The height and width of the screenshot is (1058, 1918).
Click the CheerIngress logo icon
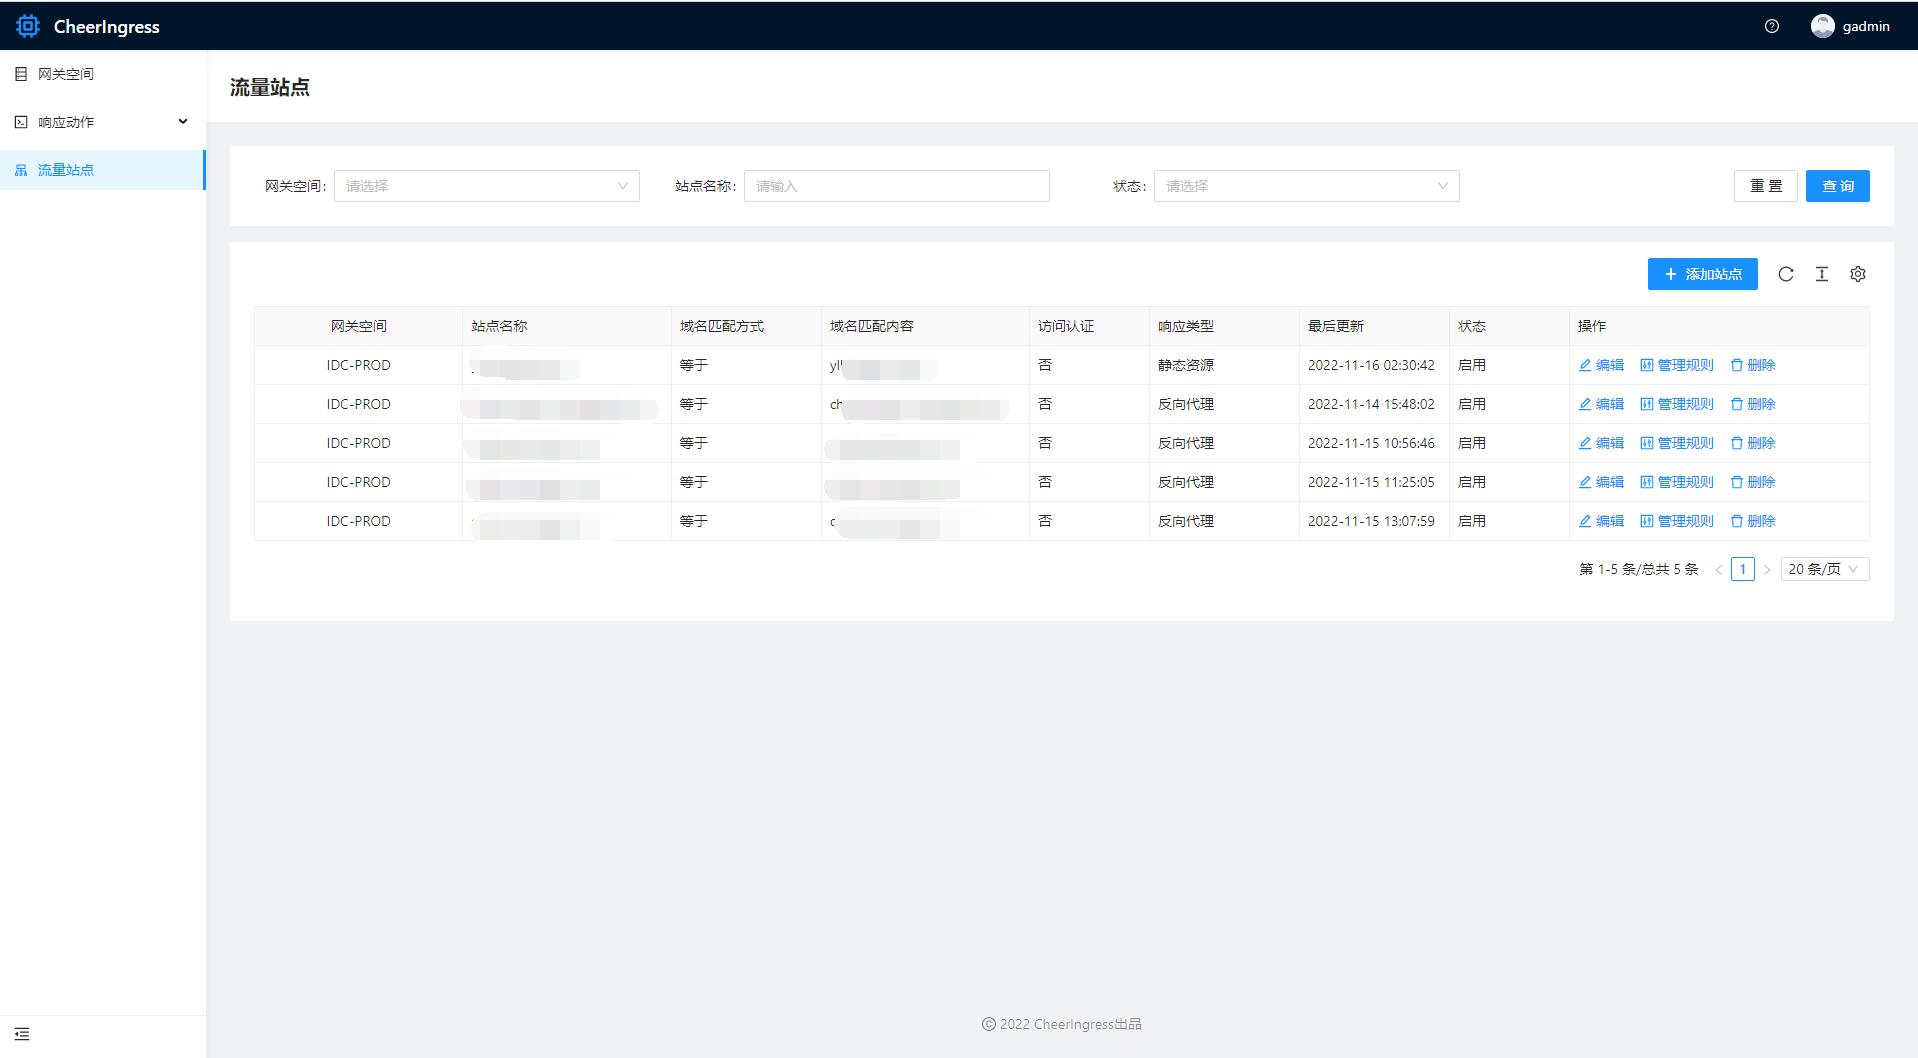(28, 26)
